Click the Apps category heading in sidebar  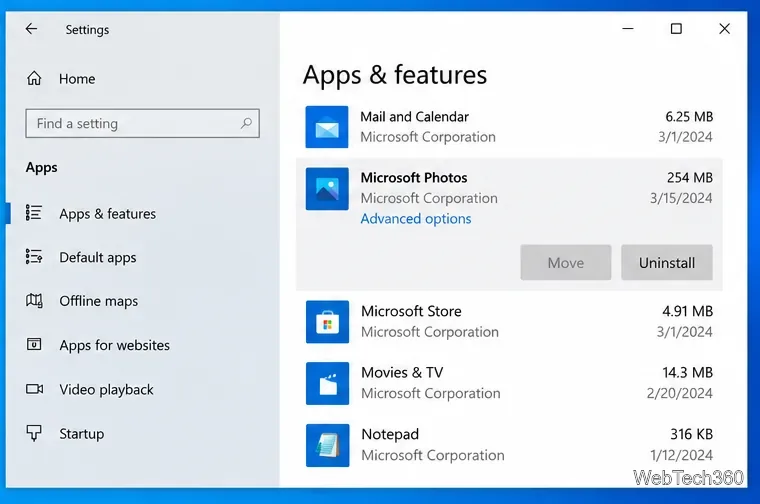pos(42,167)
